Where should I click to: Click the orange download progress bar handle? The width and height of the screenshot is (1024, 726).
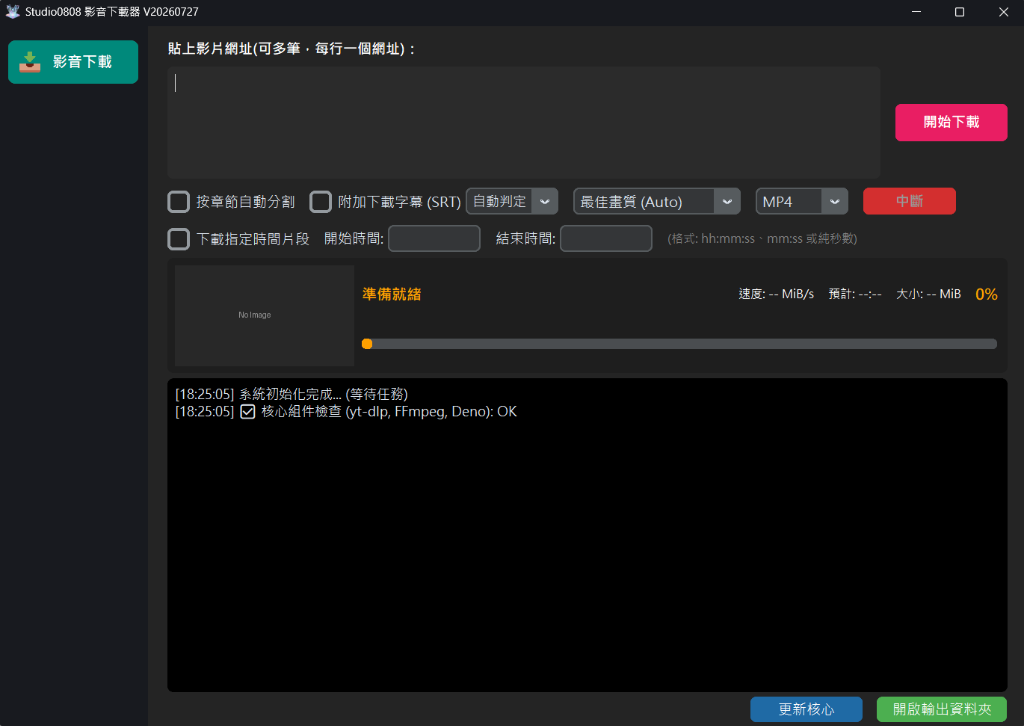[x=367, y=344]
